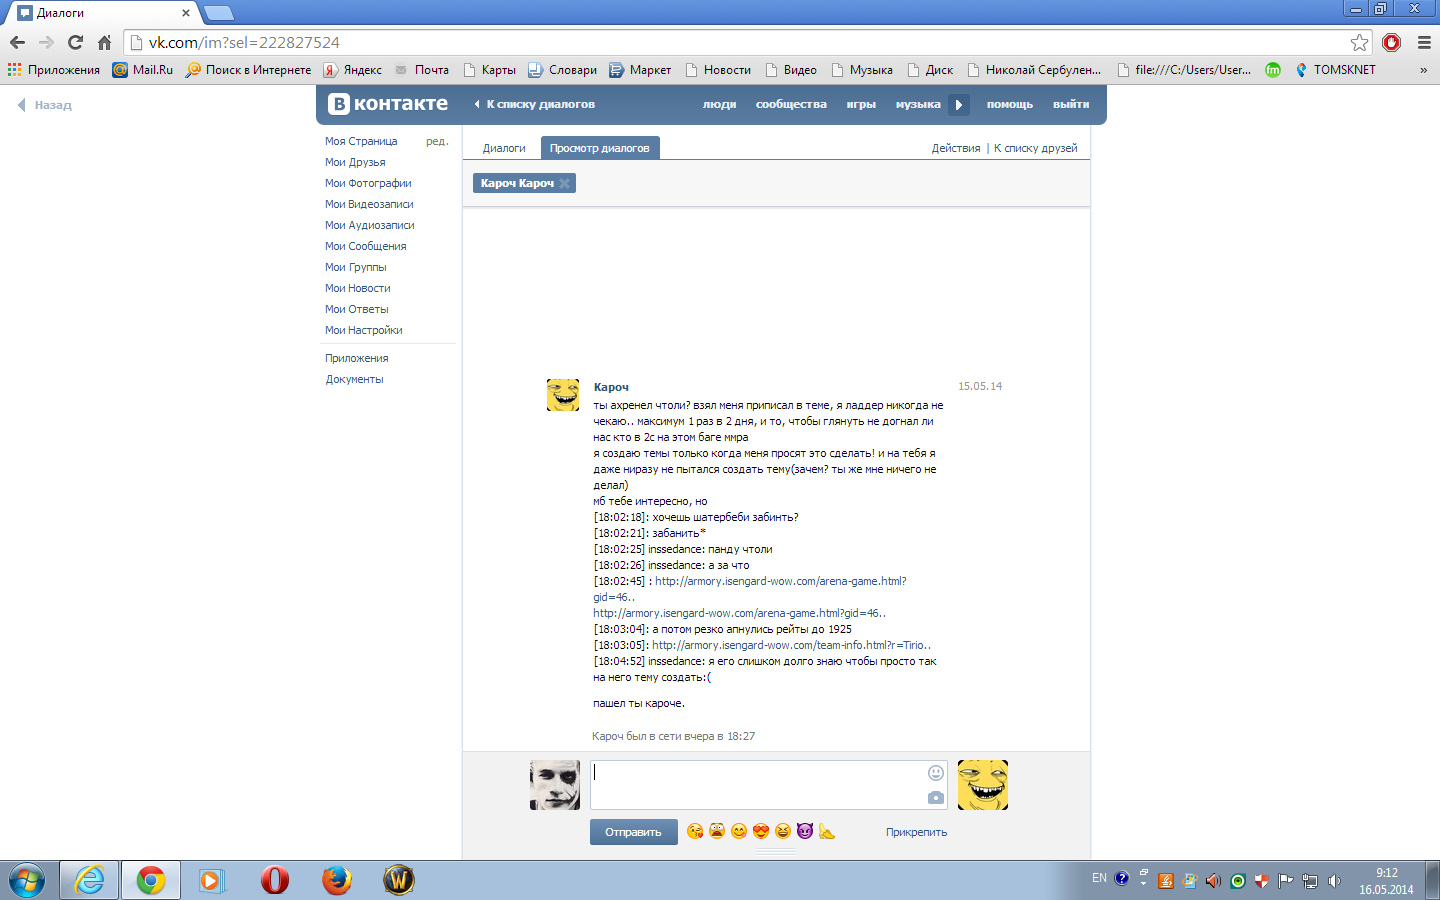Click the EN language indicator

click(x=1099, y=878)
